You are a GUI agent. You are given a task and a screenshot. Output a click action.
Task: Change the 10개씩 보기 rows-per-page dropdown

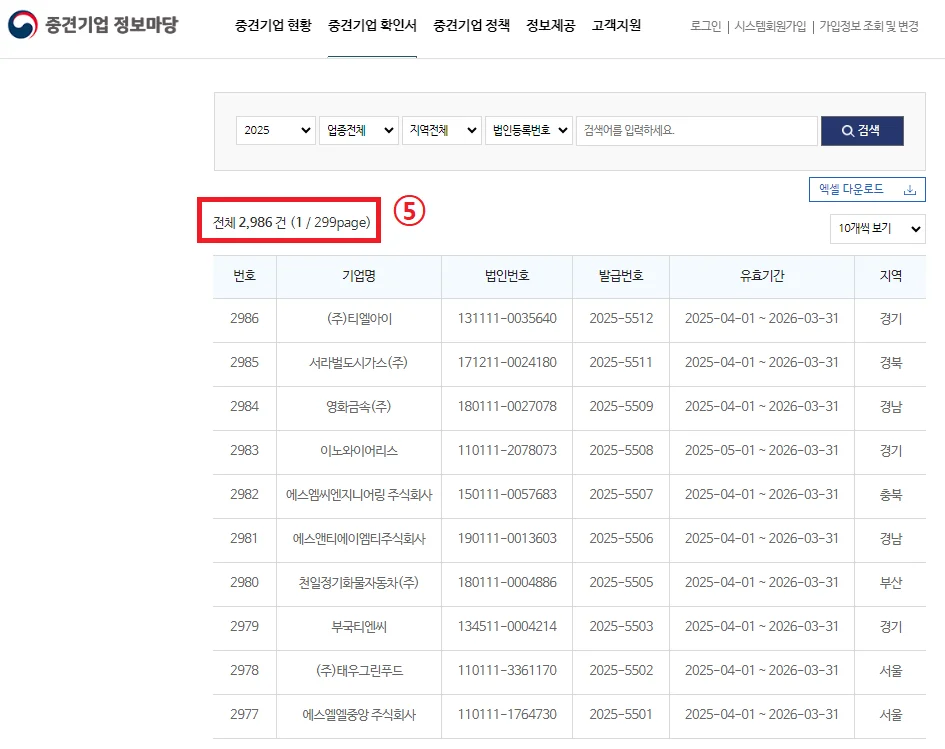877,229
